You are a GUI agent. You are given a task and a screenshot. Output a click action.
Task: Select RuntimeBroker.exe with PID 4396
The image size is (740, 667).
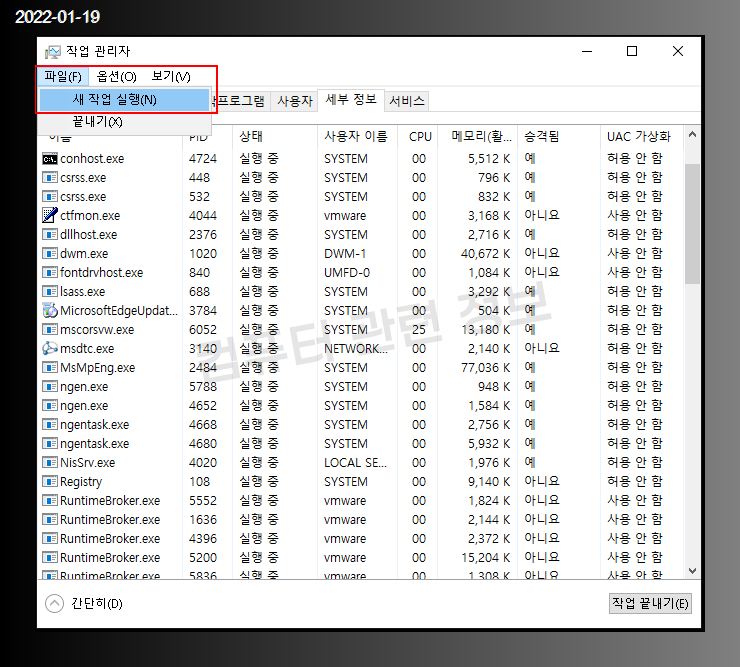(x=362, y=539)
